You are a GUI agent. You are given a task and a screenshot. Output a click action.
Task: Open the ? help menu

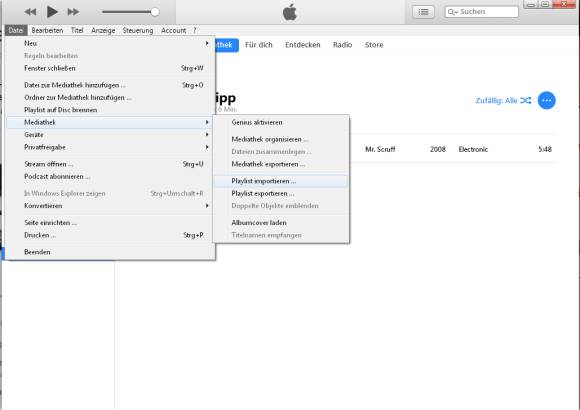pos(195,30)
